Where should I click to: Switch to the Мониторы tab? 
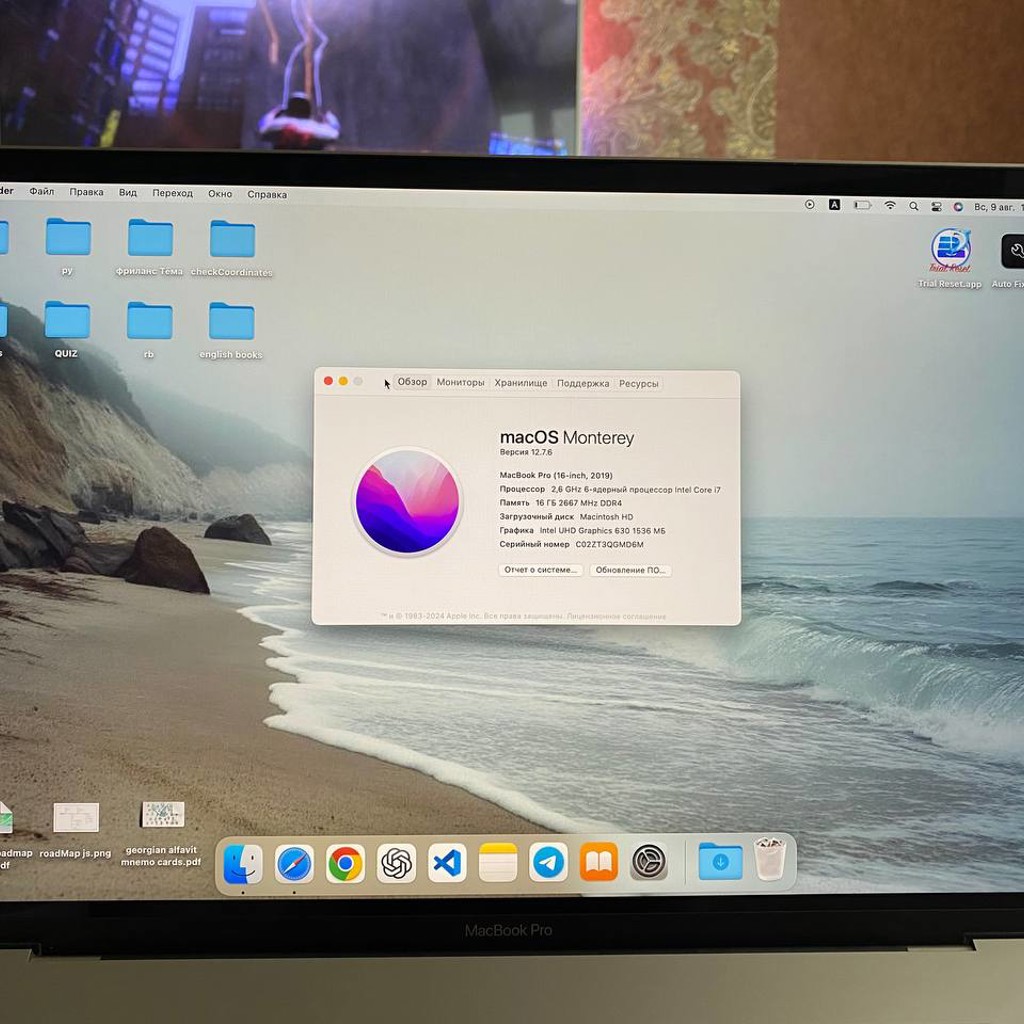(x=460, y=383)
